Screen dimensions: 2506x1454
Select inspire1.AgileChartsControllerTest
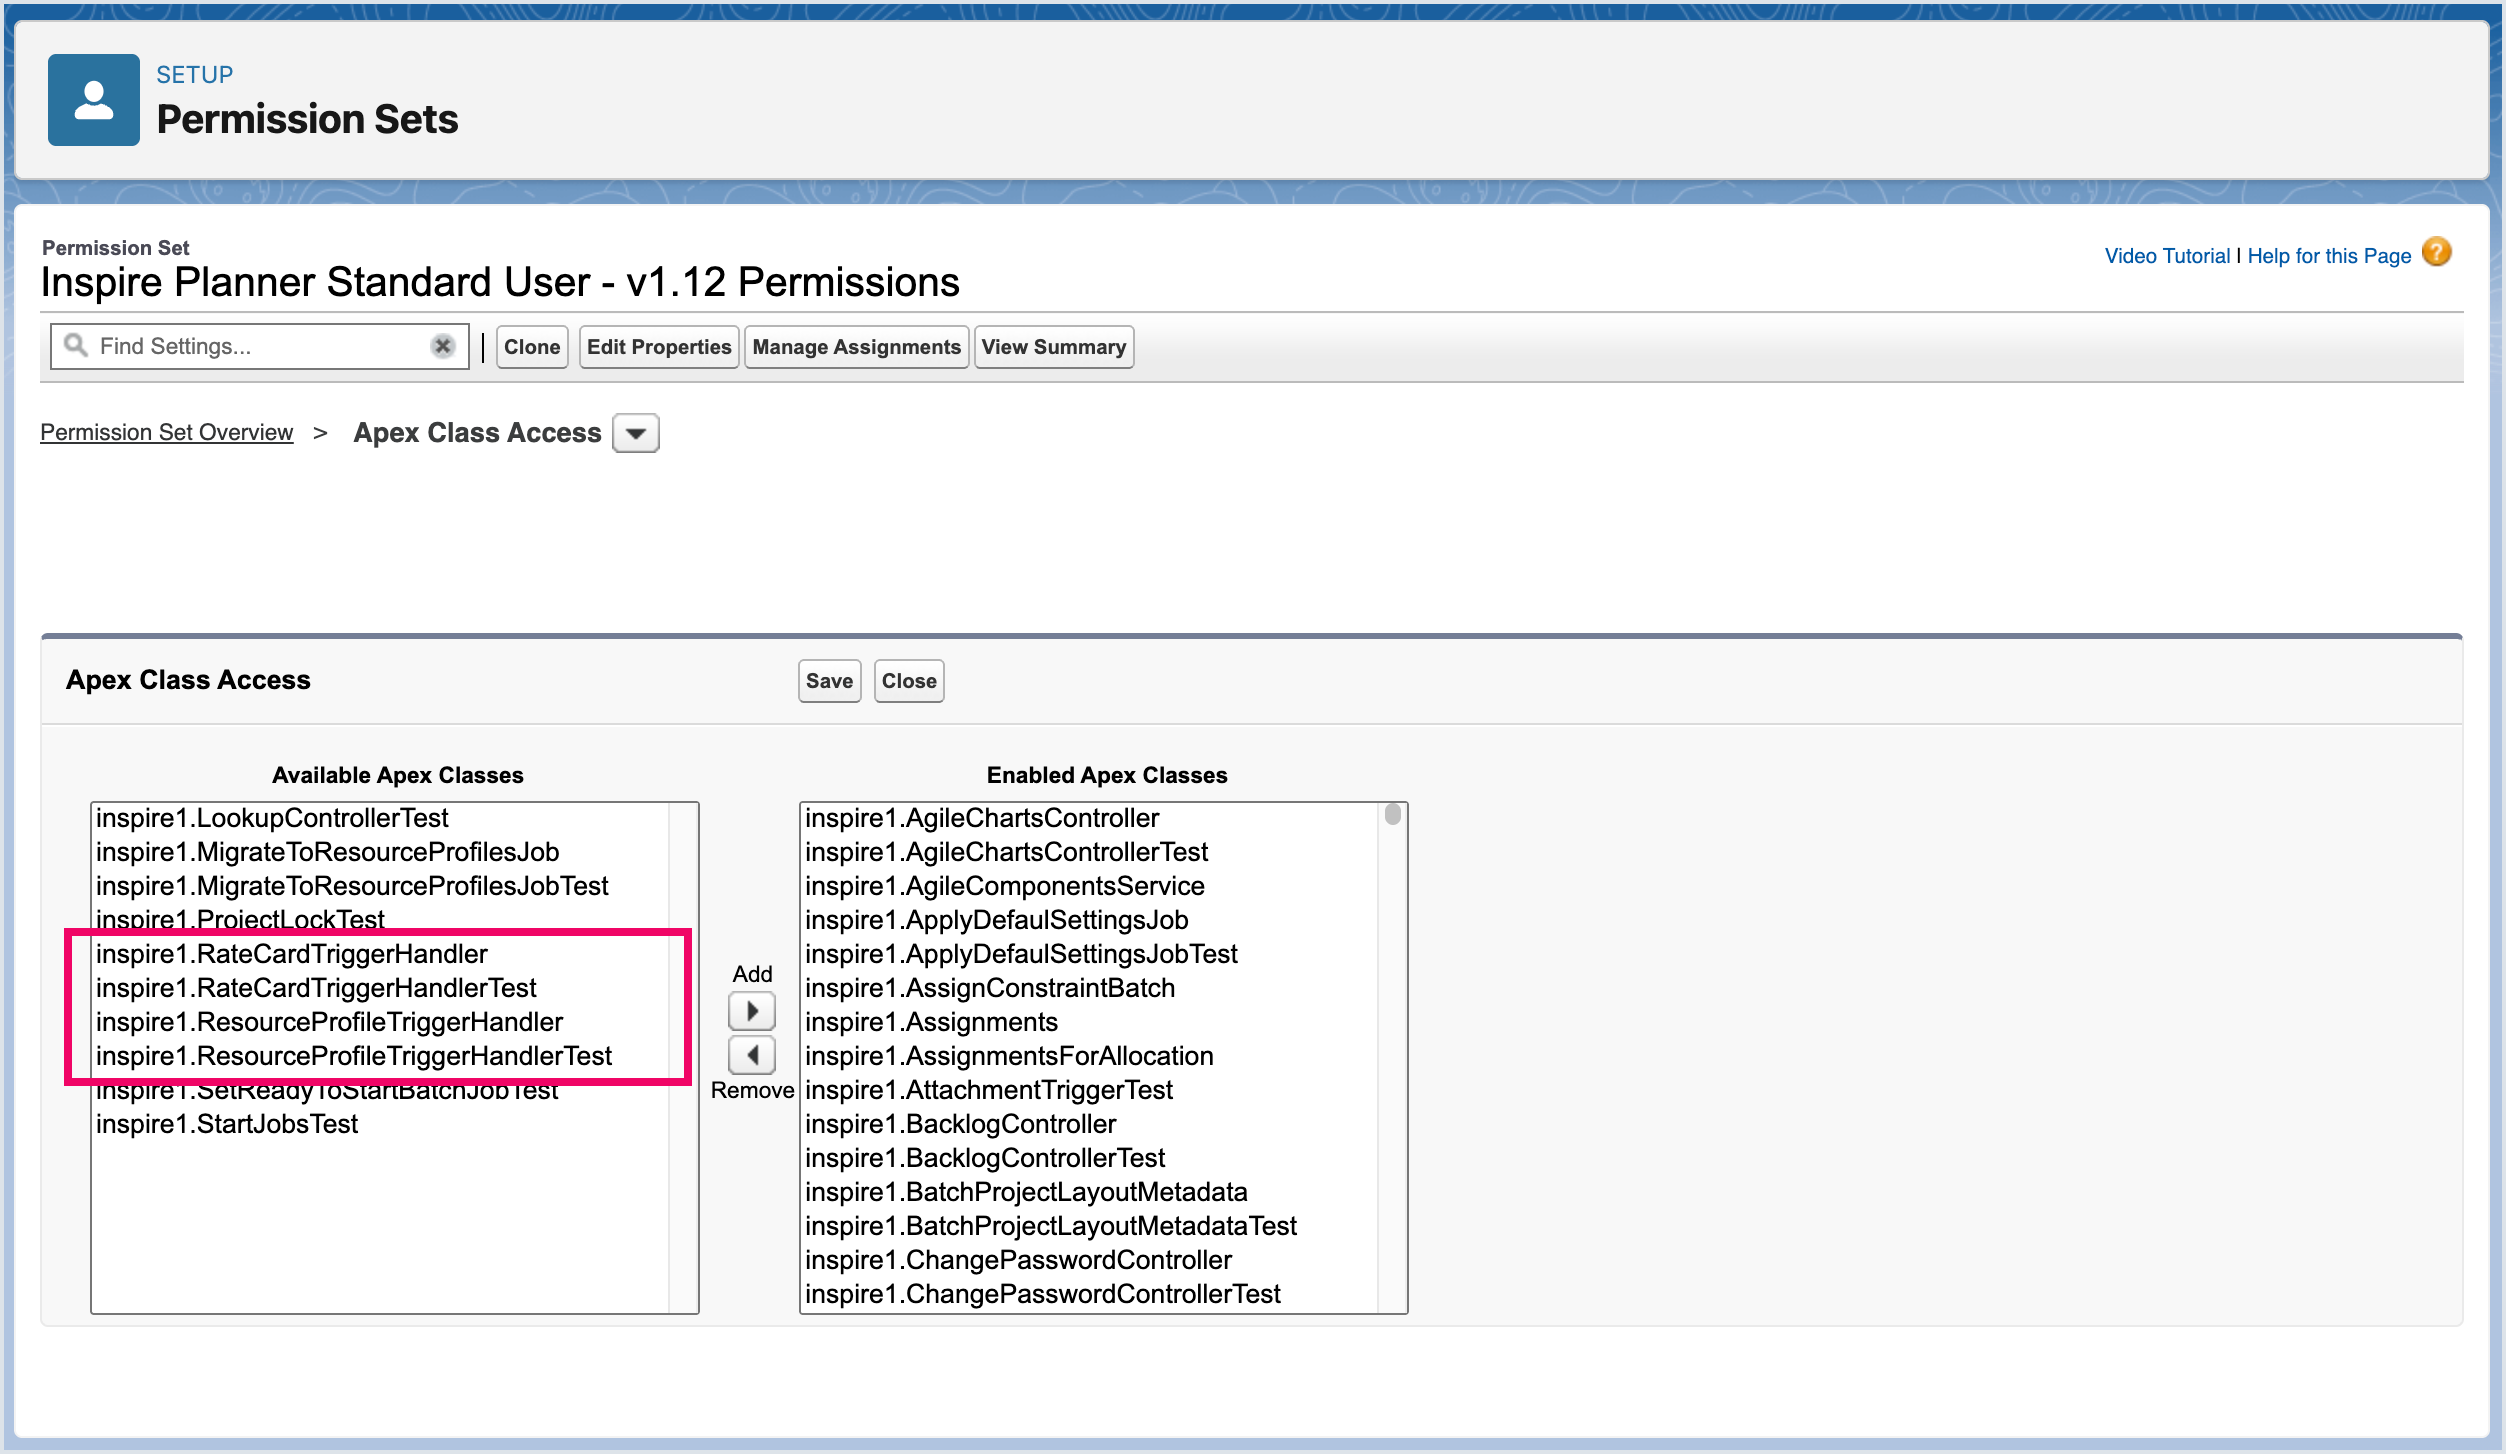point(1090,852)
